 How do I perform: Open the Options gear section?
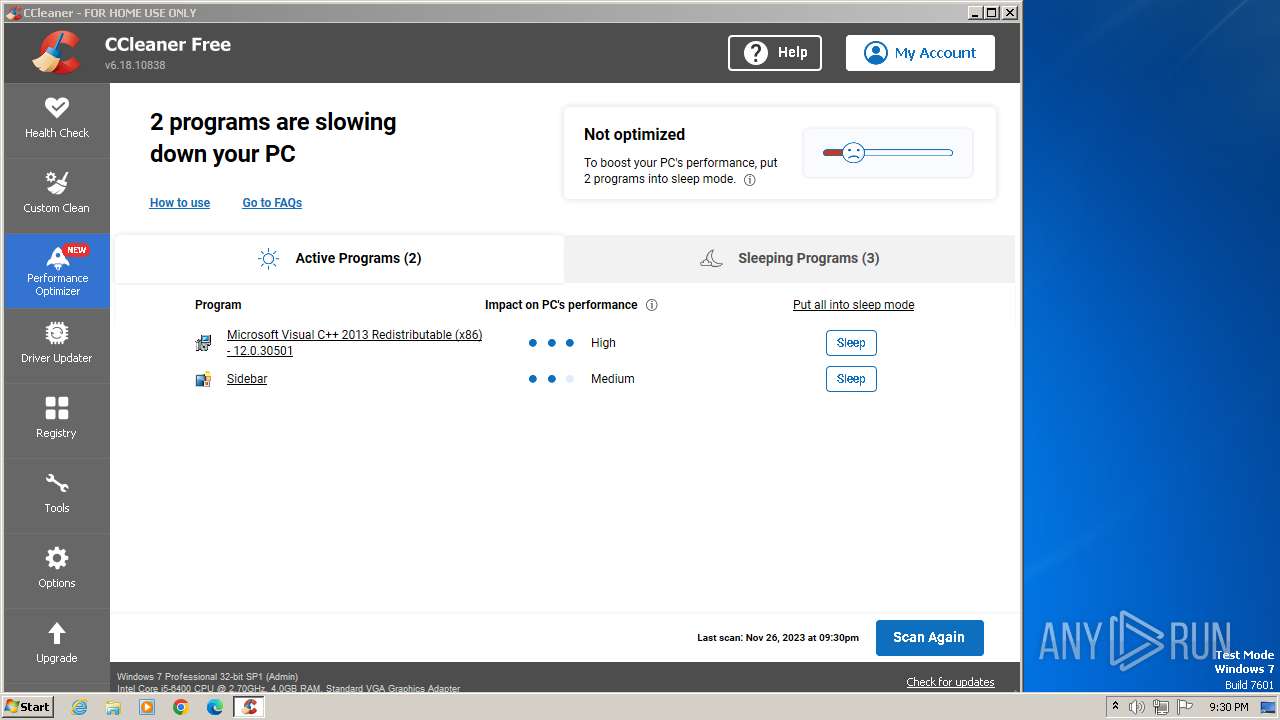click(x=57, y=570)
